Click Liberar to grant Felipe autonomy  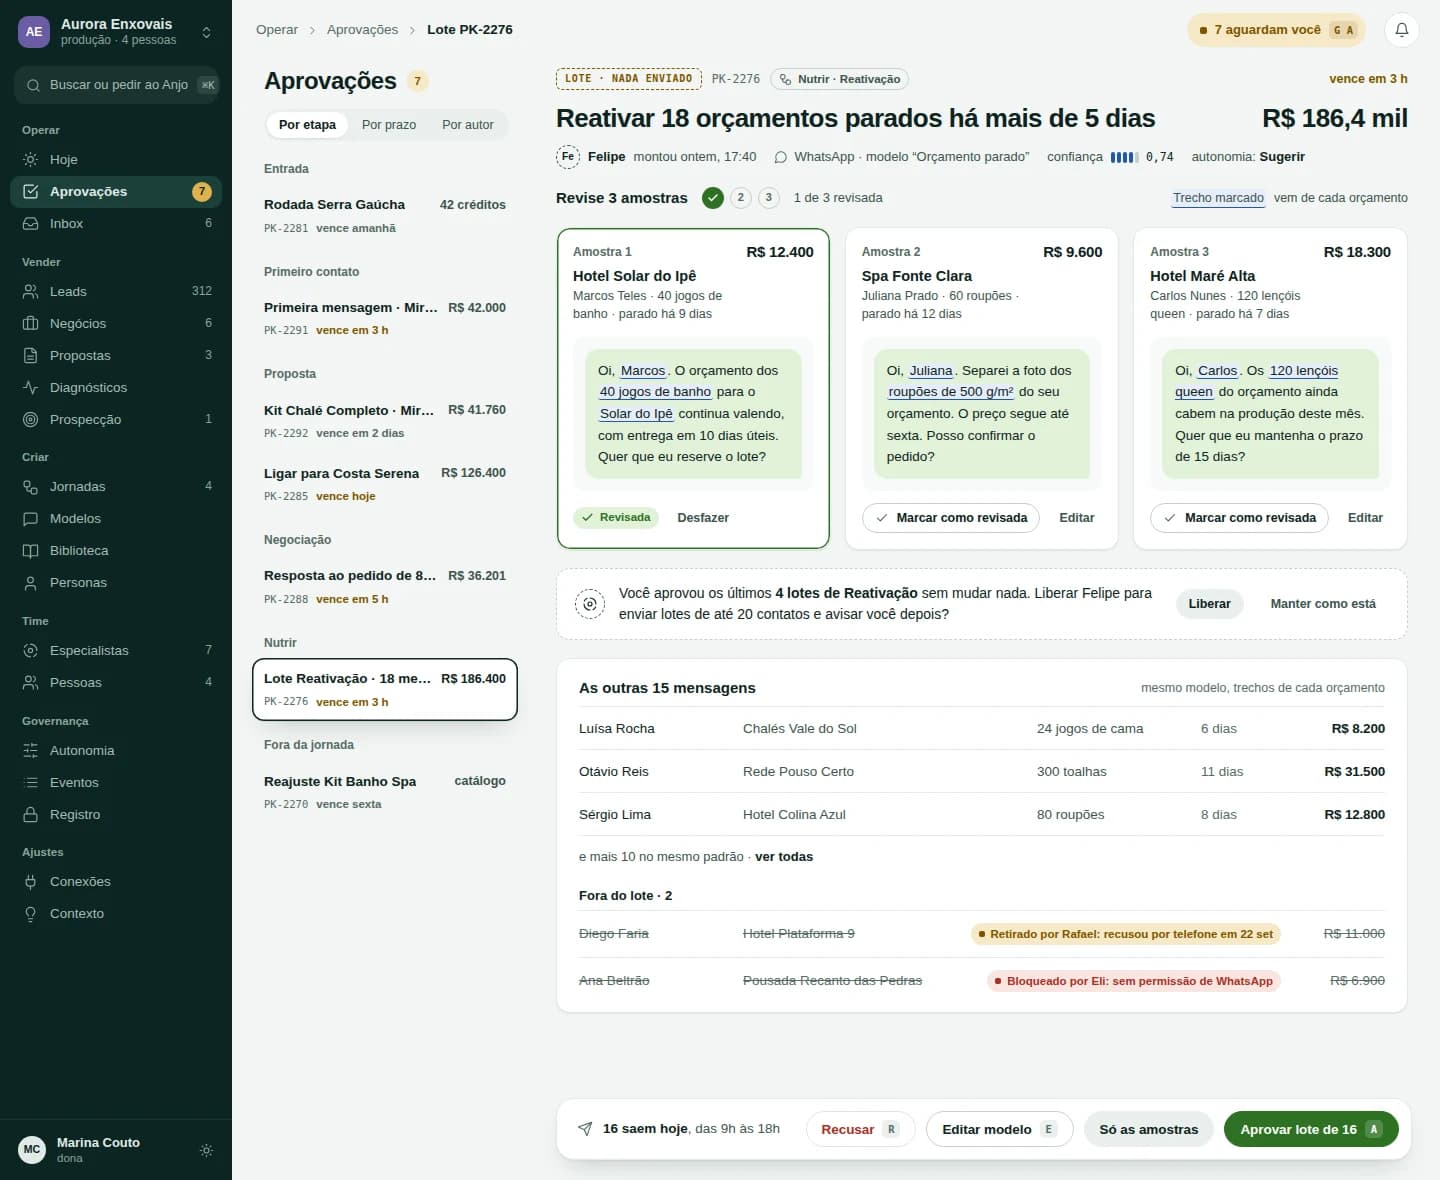click(1209, 604)
